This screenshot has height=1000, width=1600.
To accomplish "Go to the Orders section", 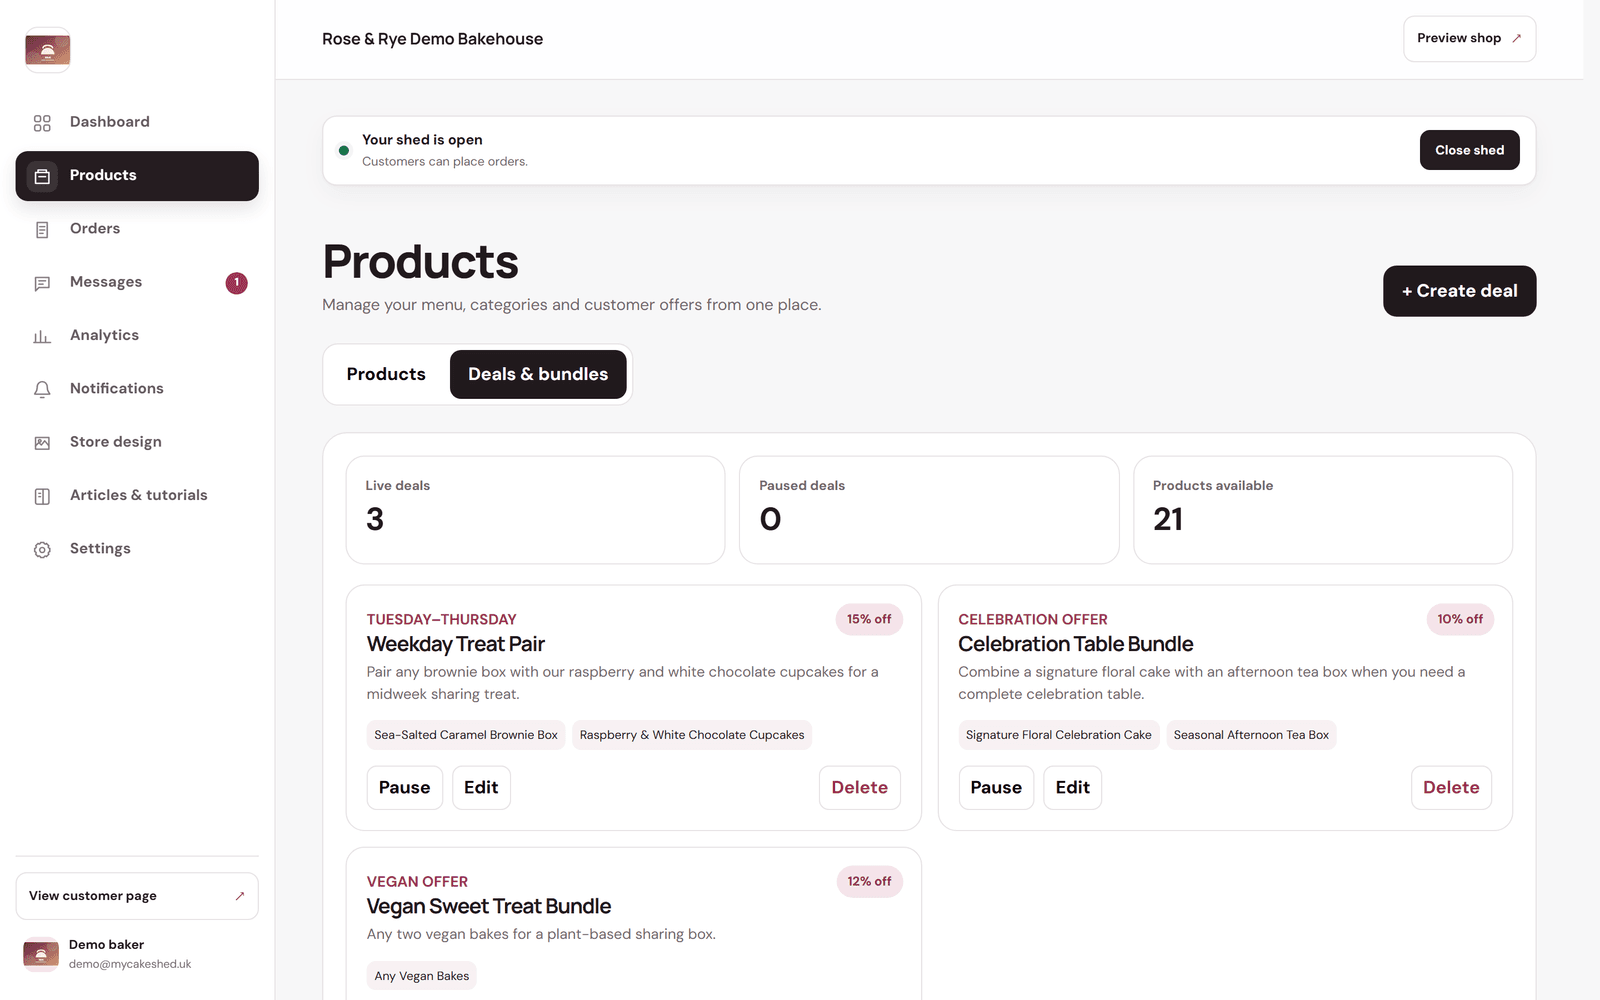I will click(137, 229).
